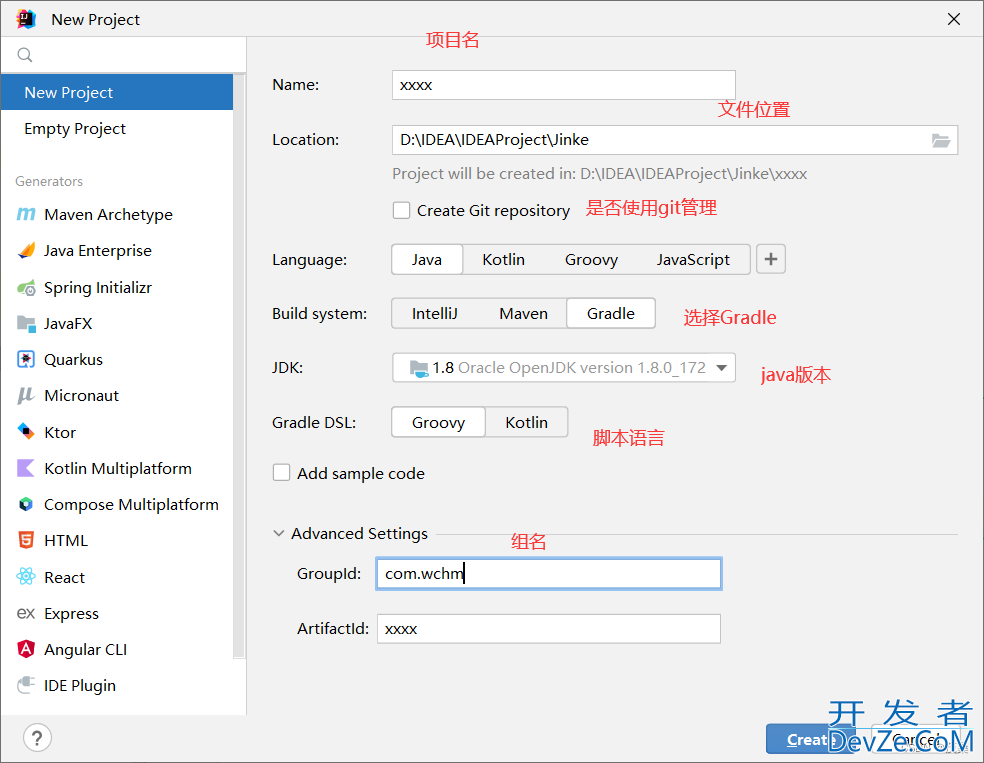Select the Maven Archetype generator icon
The height and width of the screenshot is (763, 984).
pyautogui.click(x=26, y=215)
